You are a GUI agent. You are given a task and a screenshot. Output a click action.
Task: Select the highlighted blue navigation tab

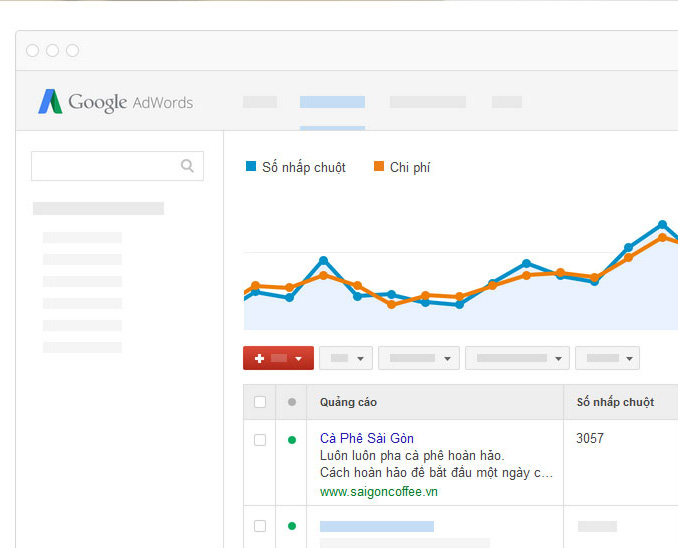pos(332,102)
